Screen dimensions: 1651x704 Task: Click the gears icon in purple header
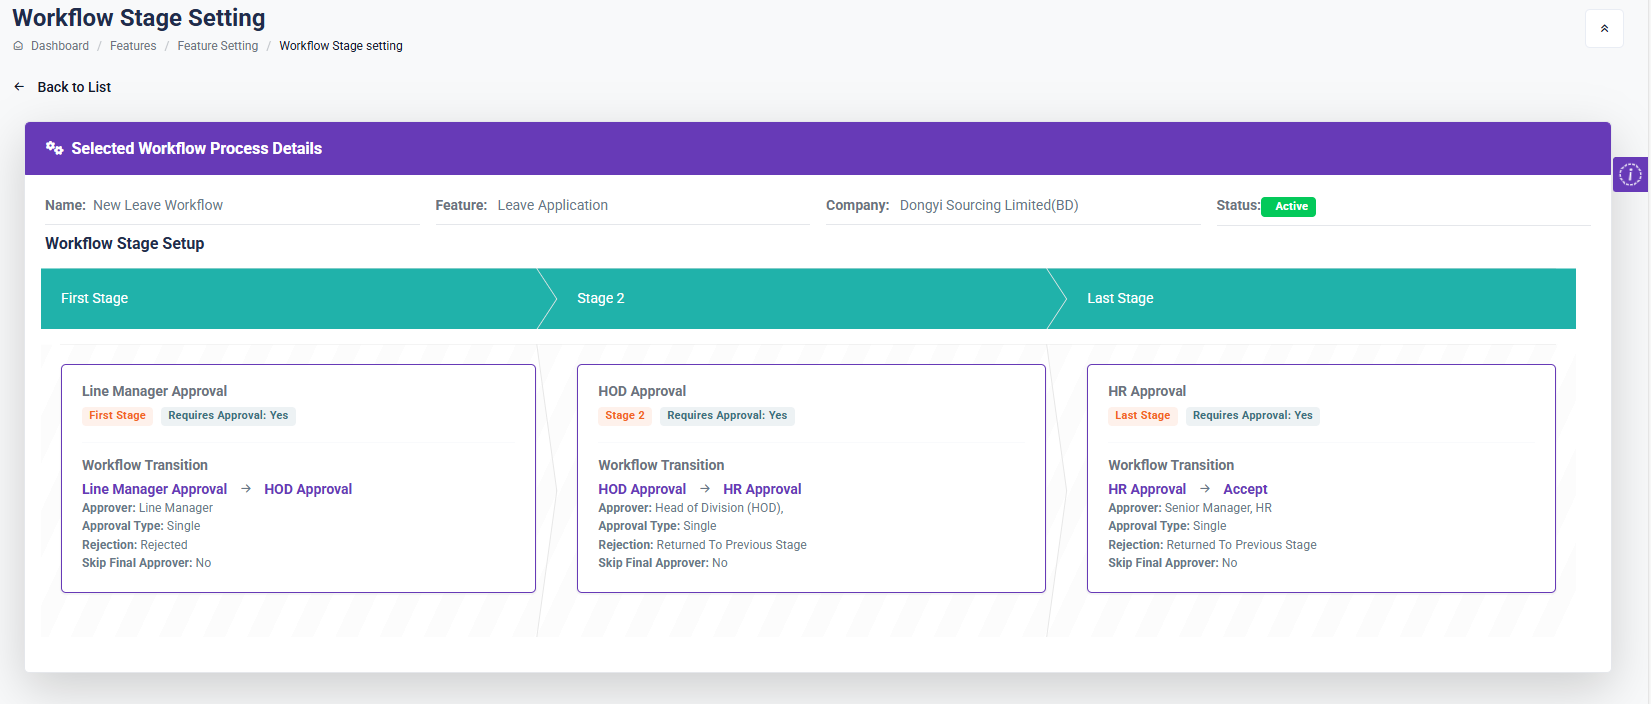tap(55, 148)
